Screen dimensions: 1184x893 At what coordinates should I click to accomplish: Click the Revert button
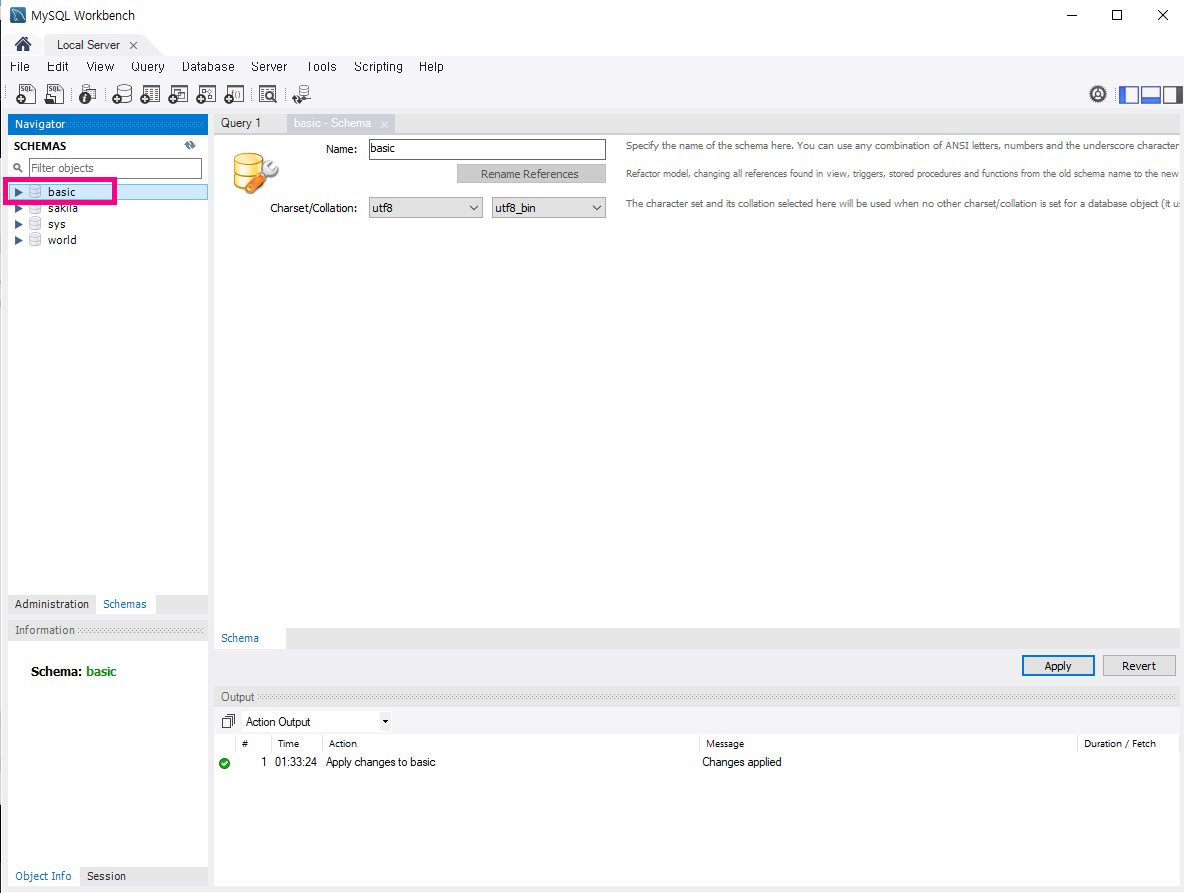1139,666
